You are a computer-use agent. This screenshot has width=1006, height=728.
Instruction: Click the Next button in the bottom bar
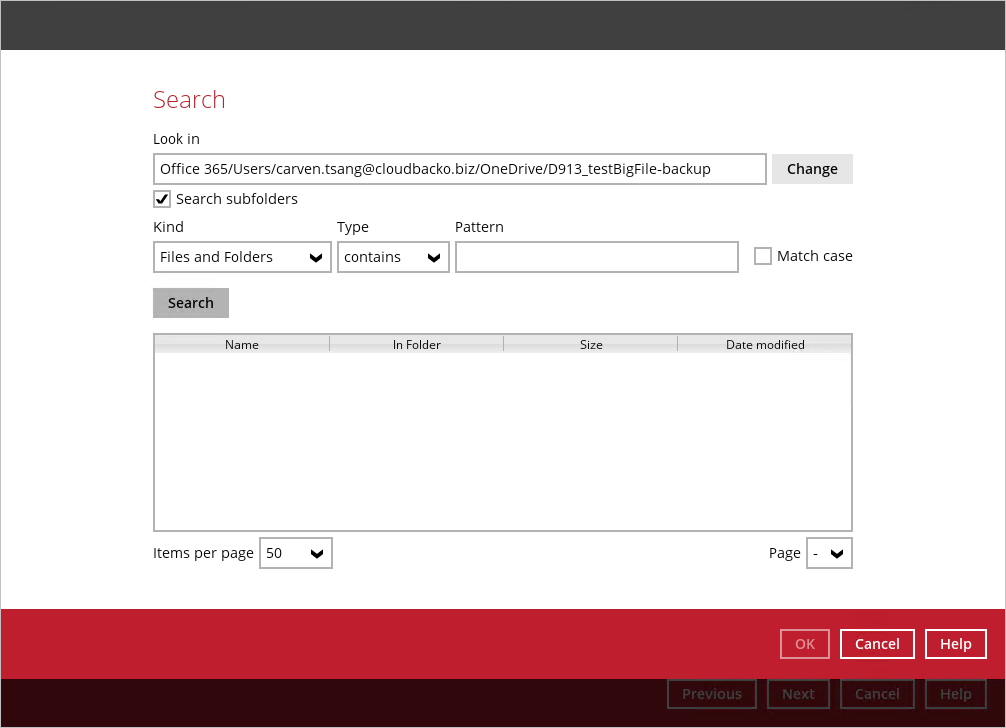(x=798, y=694)
